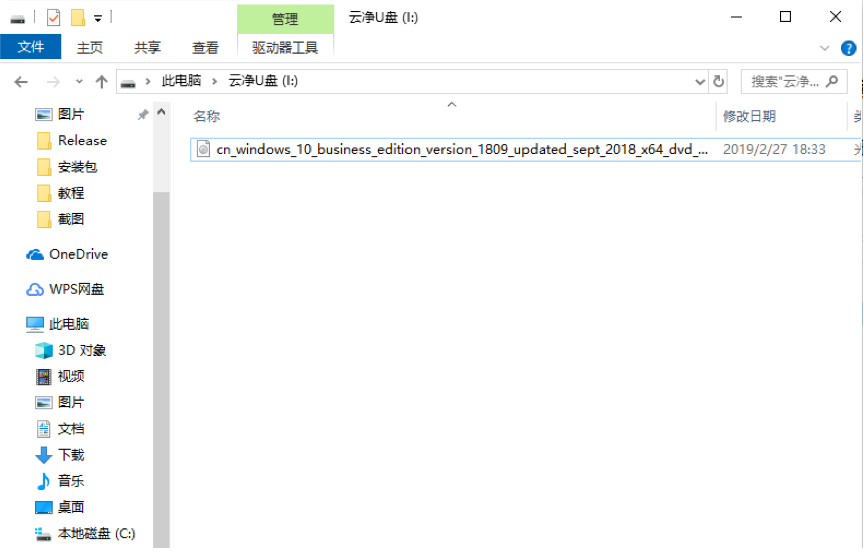Select the OneDrive cloud icon
Viewport: 864px width, 553px height.
(36, 255)
